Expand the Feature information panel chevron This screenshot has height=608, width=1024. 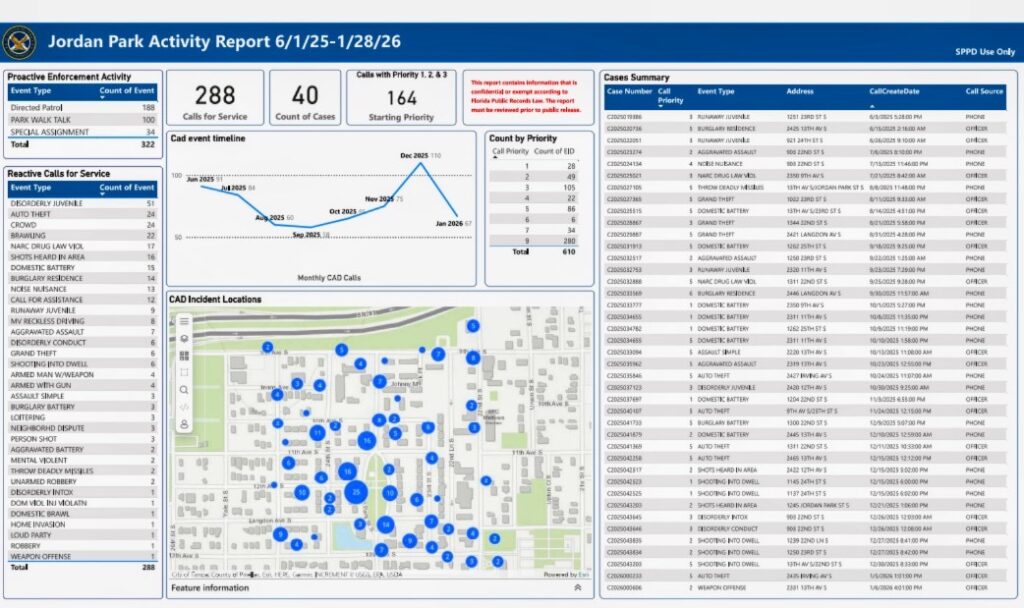coord(577,588)
